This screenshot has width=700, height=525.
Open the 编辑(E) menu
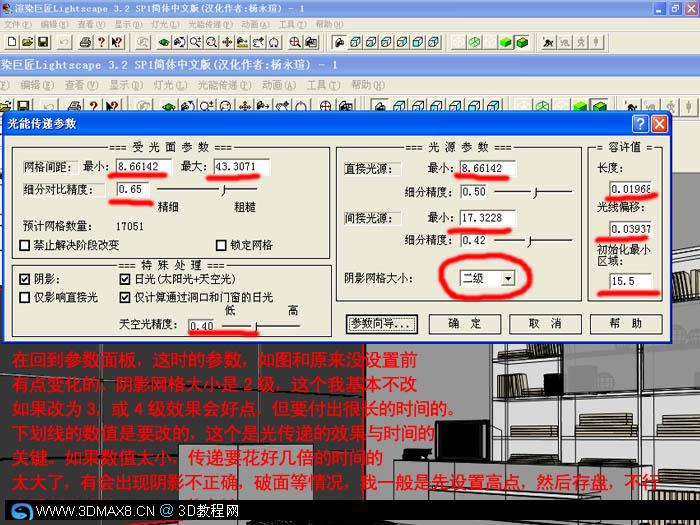click(x=54, y=24)
